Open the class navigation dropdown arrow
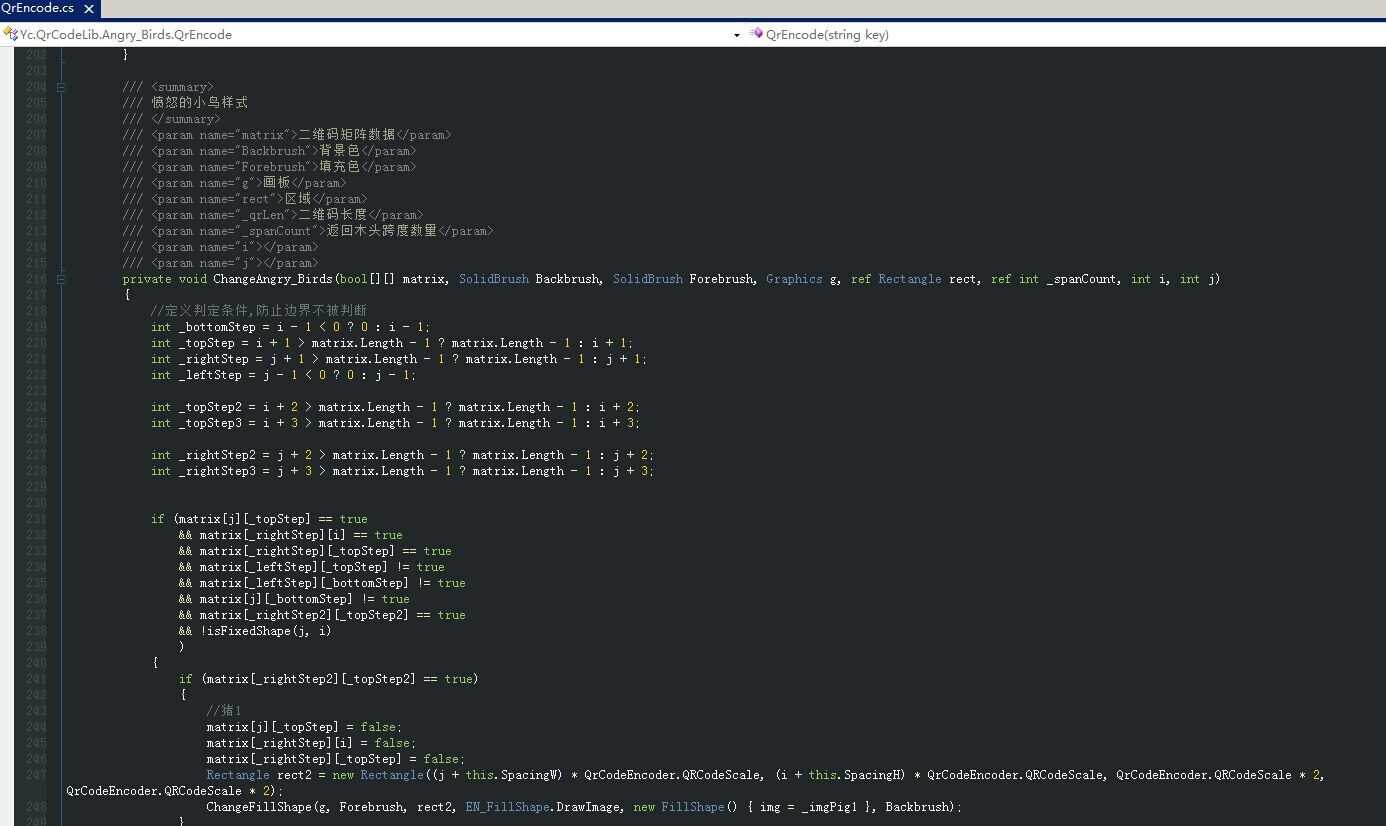 (x=737, y=35)
